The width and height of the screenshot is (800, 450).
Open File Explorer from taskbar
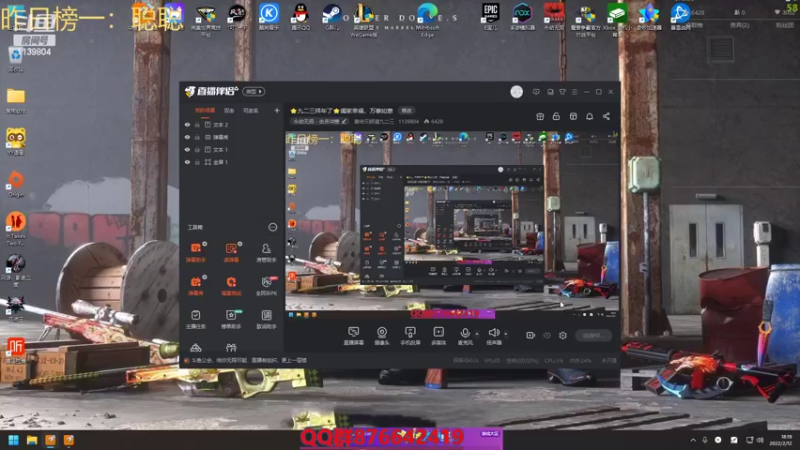pyautogui.click(x=32, y=440)
